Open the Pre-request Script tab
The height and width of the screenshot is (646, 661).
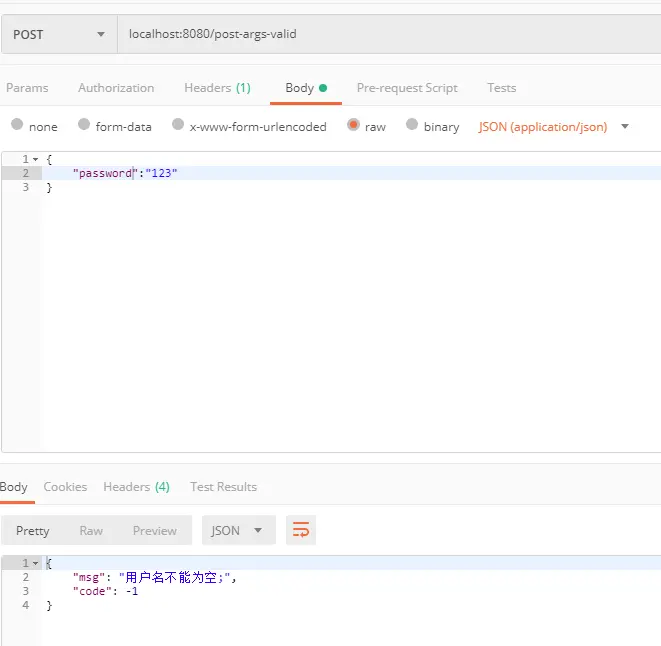pyautogui.click(x=407, y=88)
